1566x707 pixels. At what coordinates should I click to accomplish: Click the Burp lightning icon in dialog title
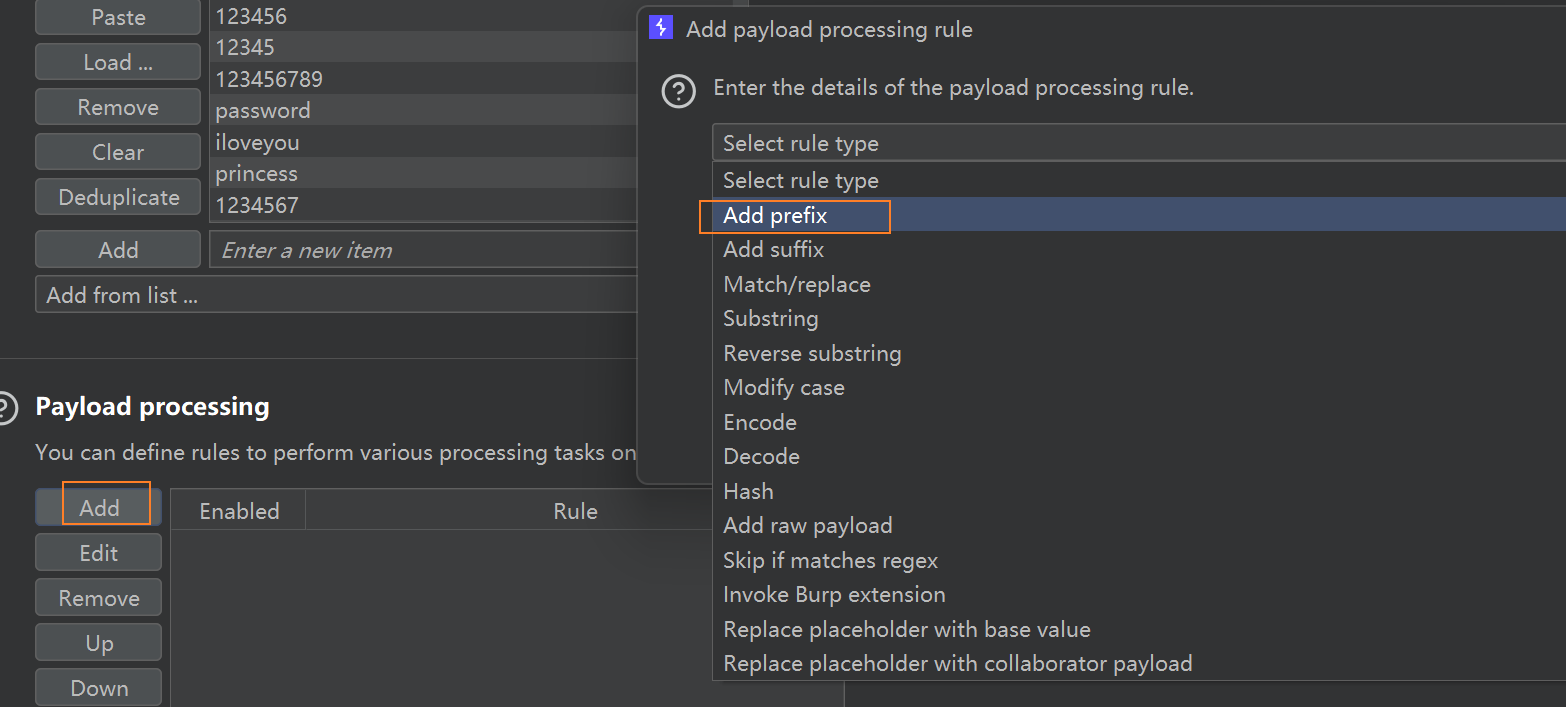point(661,28)
